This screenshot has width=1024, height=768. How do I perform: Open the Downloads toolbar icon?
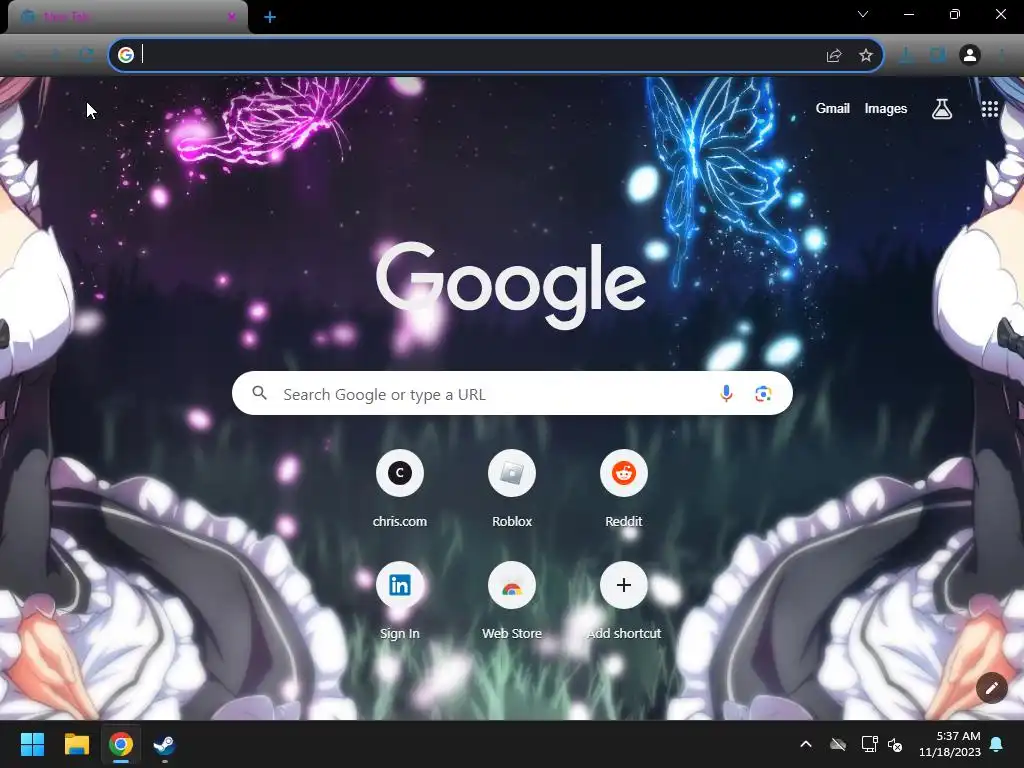pos(906,56)
